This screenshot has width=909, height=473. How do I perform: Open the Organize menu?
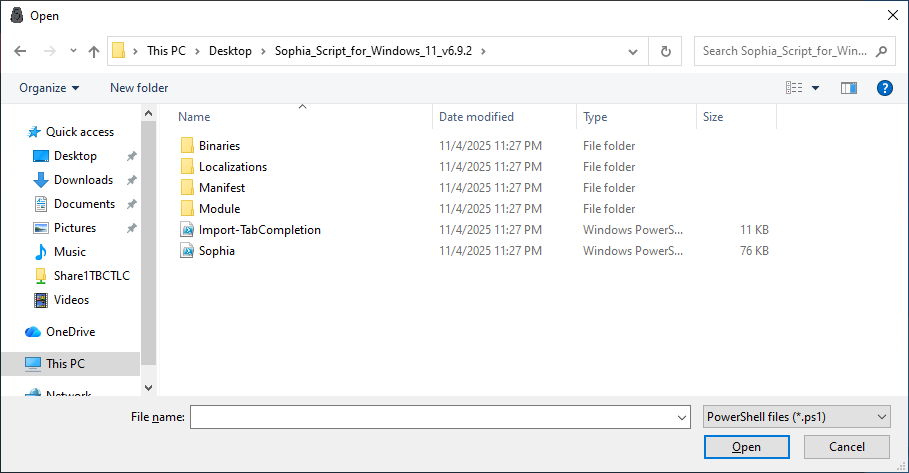[49, 88]
